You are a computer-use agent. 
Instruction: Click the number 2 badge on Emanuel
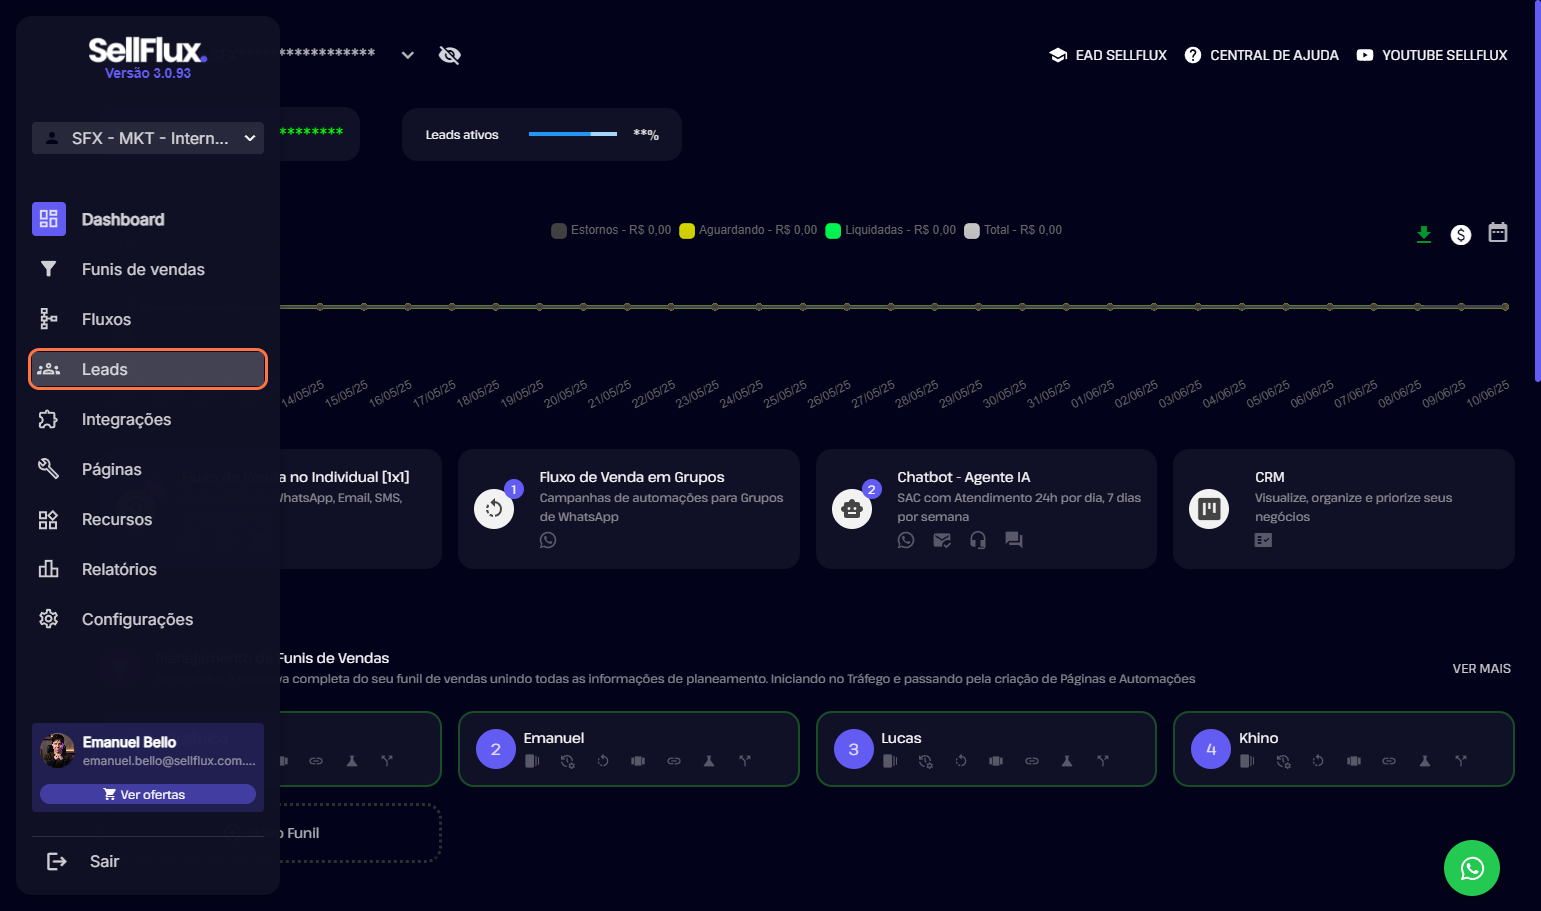coord(496,749)
